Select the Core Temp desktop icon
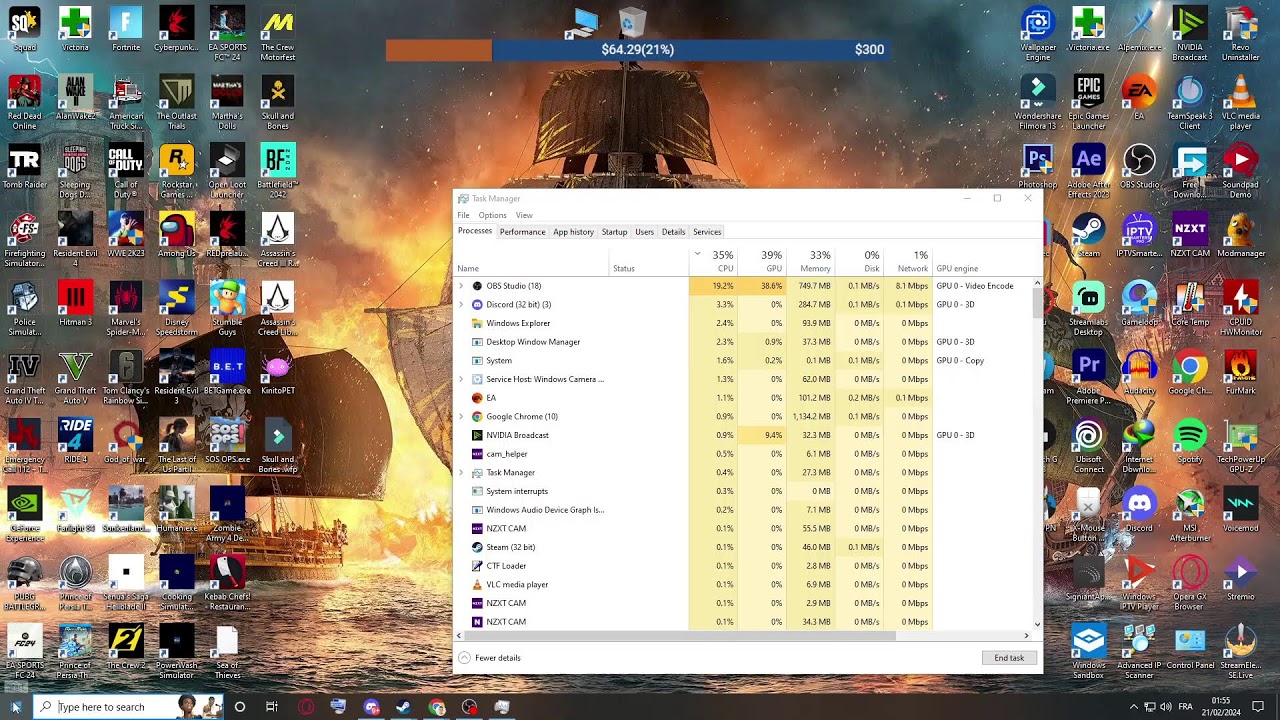The width and height of the screenshot is (1280, 720). coord(1189,304)
